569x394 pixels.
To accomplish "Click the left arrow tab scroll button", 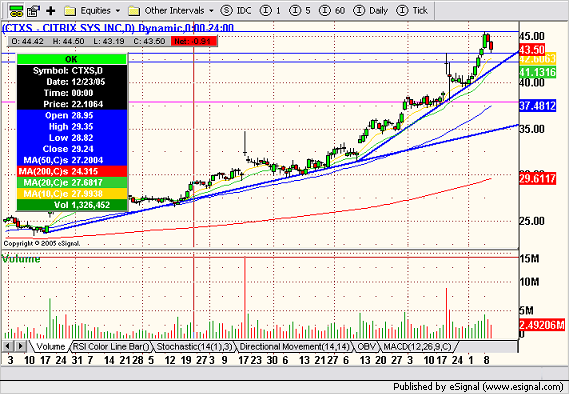I will coord(8,346).
